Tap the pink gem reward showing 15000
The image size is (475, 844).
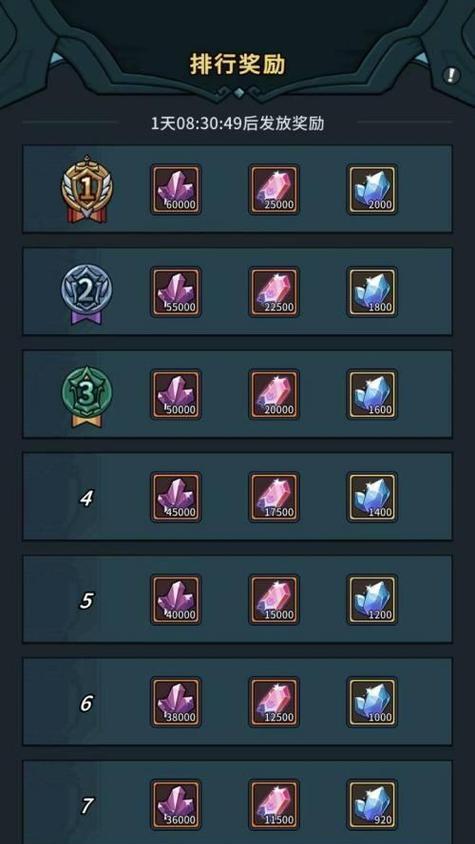[x=274, y=599]
